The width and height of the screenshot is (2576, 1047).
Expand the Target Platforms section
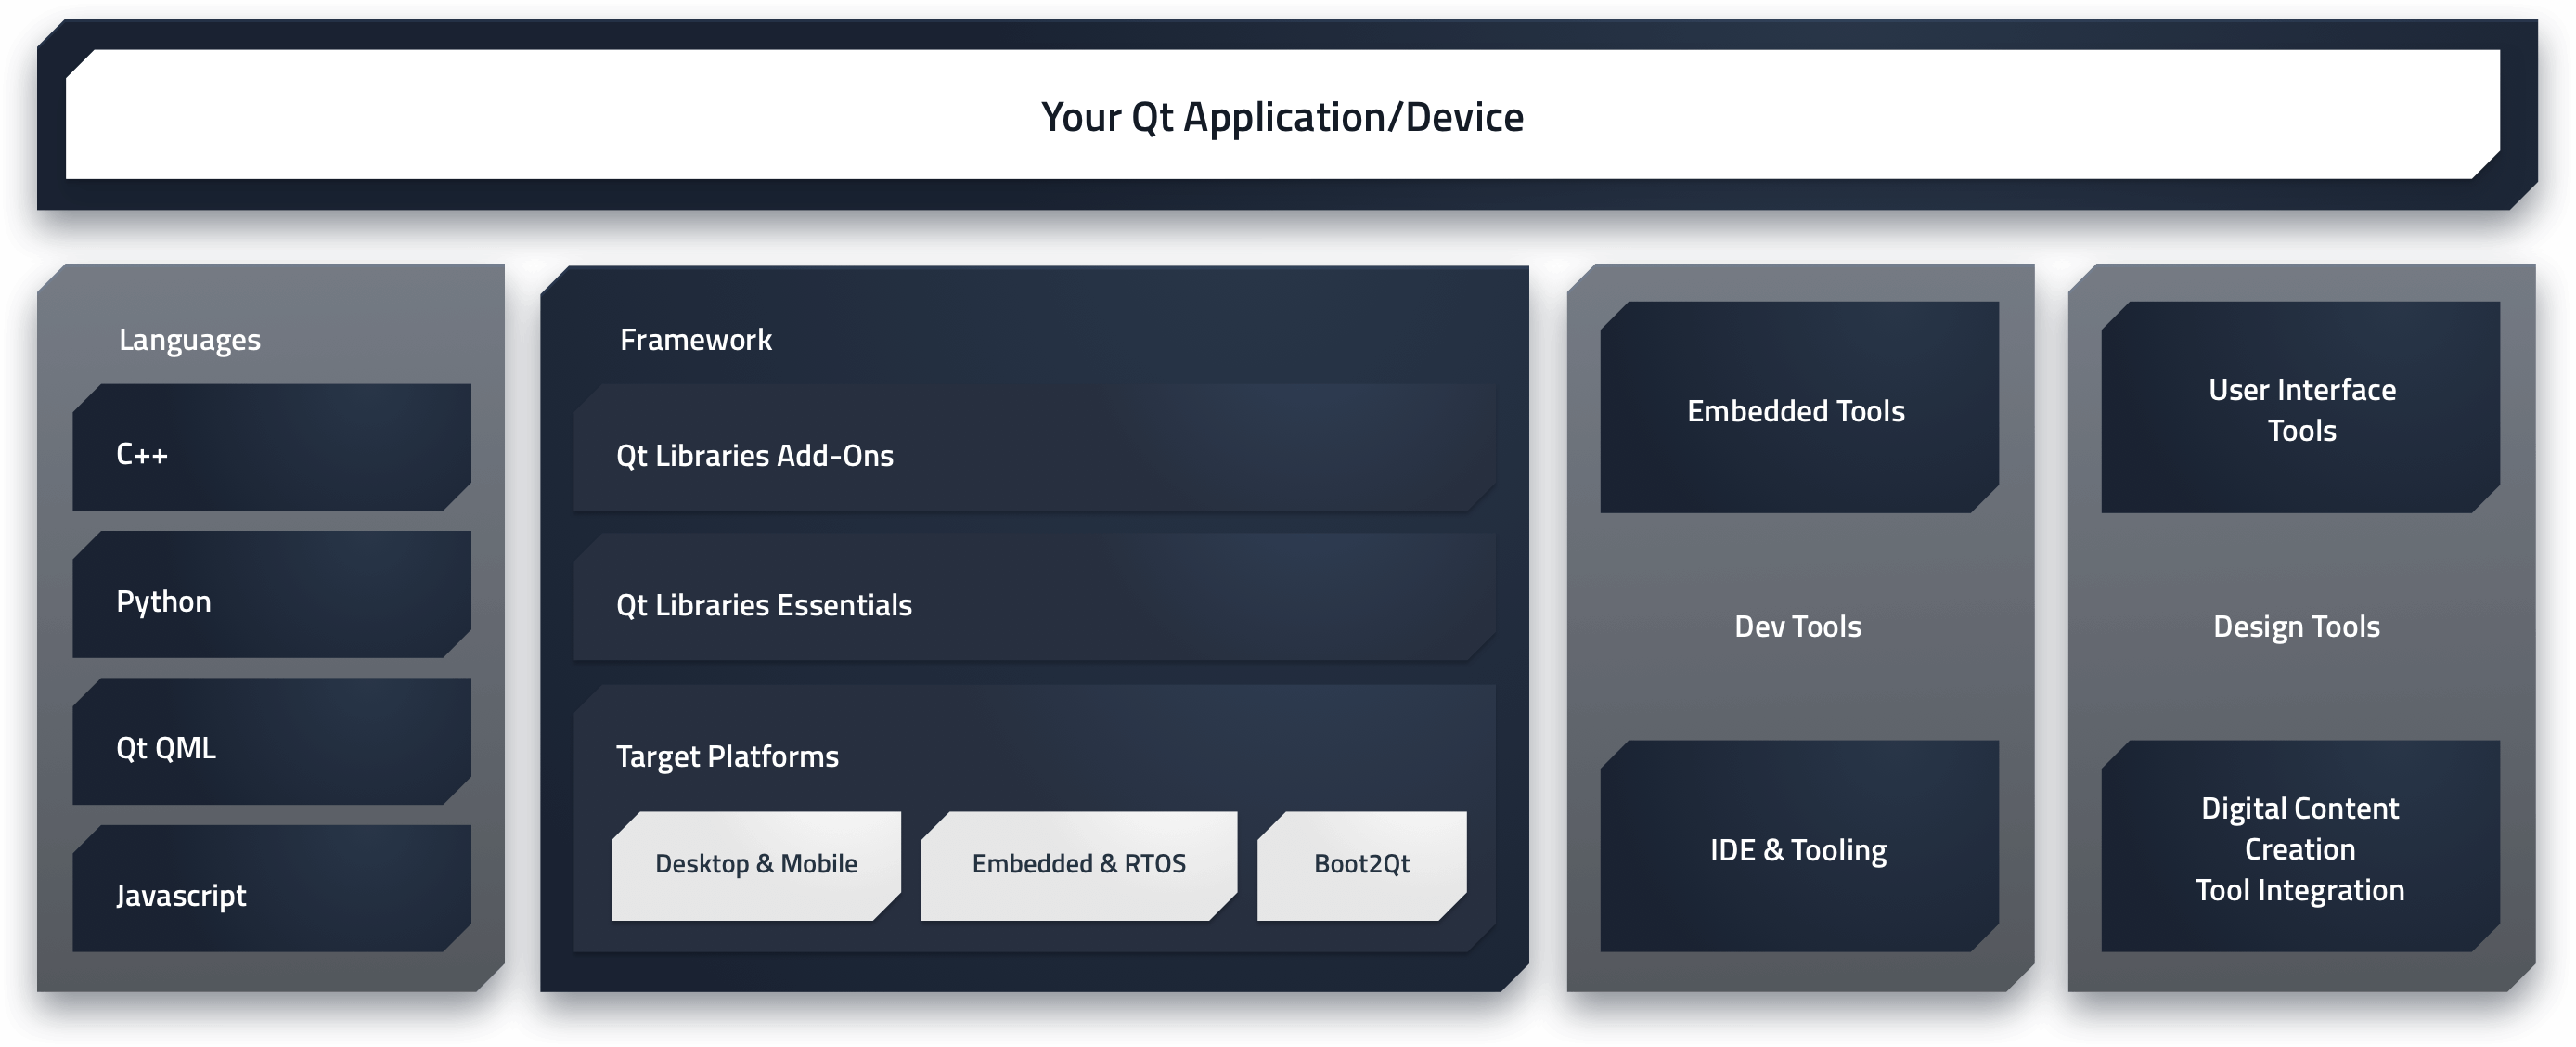(x=727, y=757)
